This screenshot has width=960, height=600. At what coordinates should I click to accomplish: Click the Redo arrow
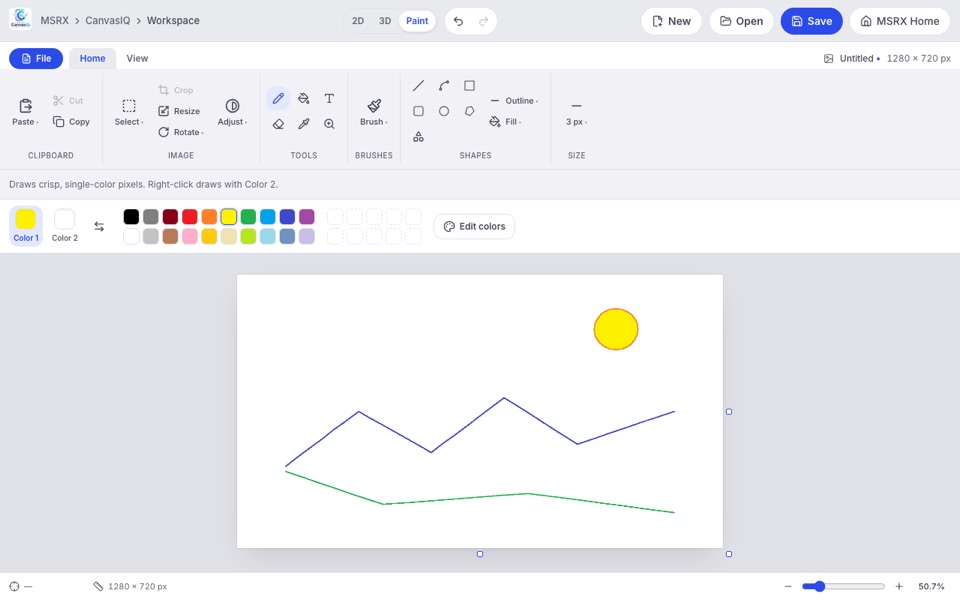point(483,21)
